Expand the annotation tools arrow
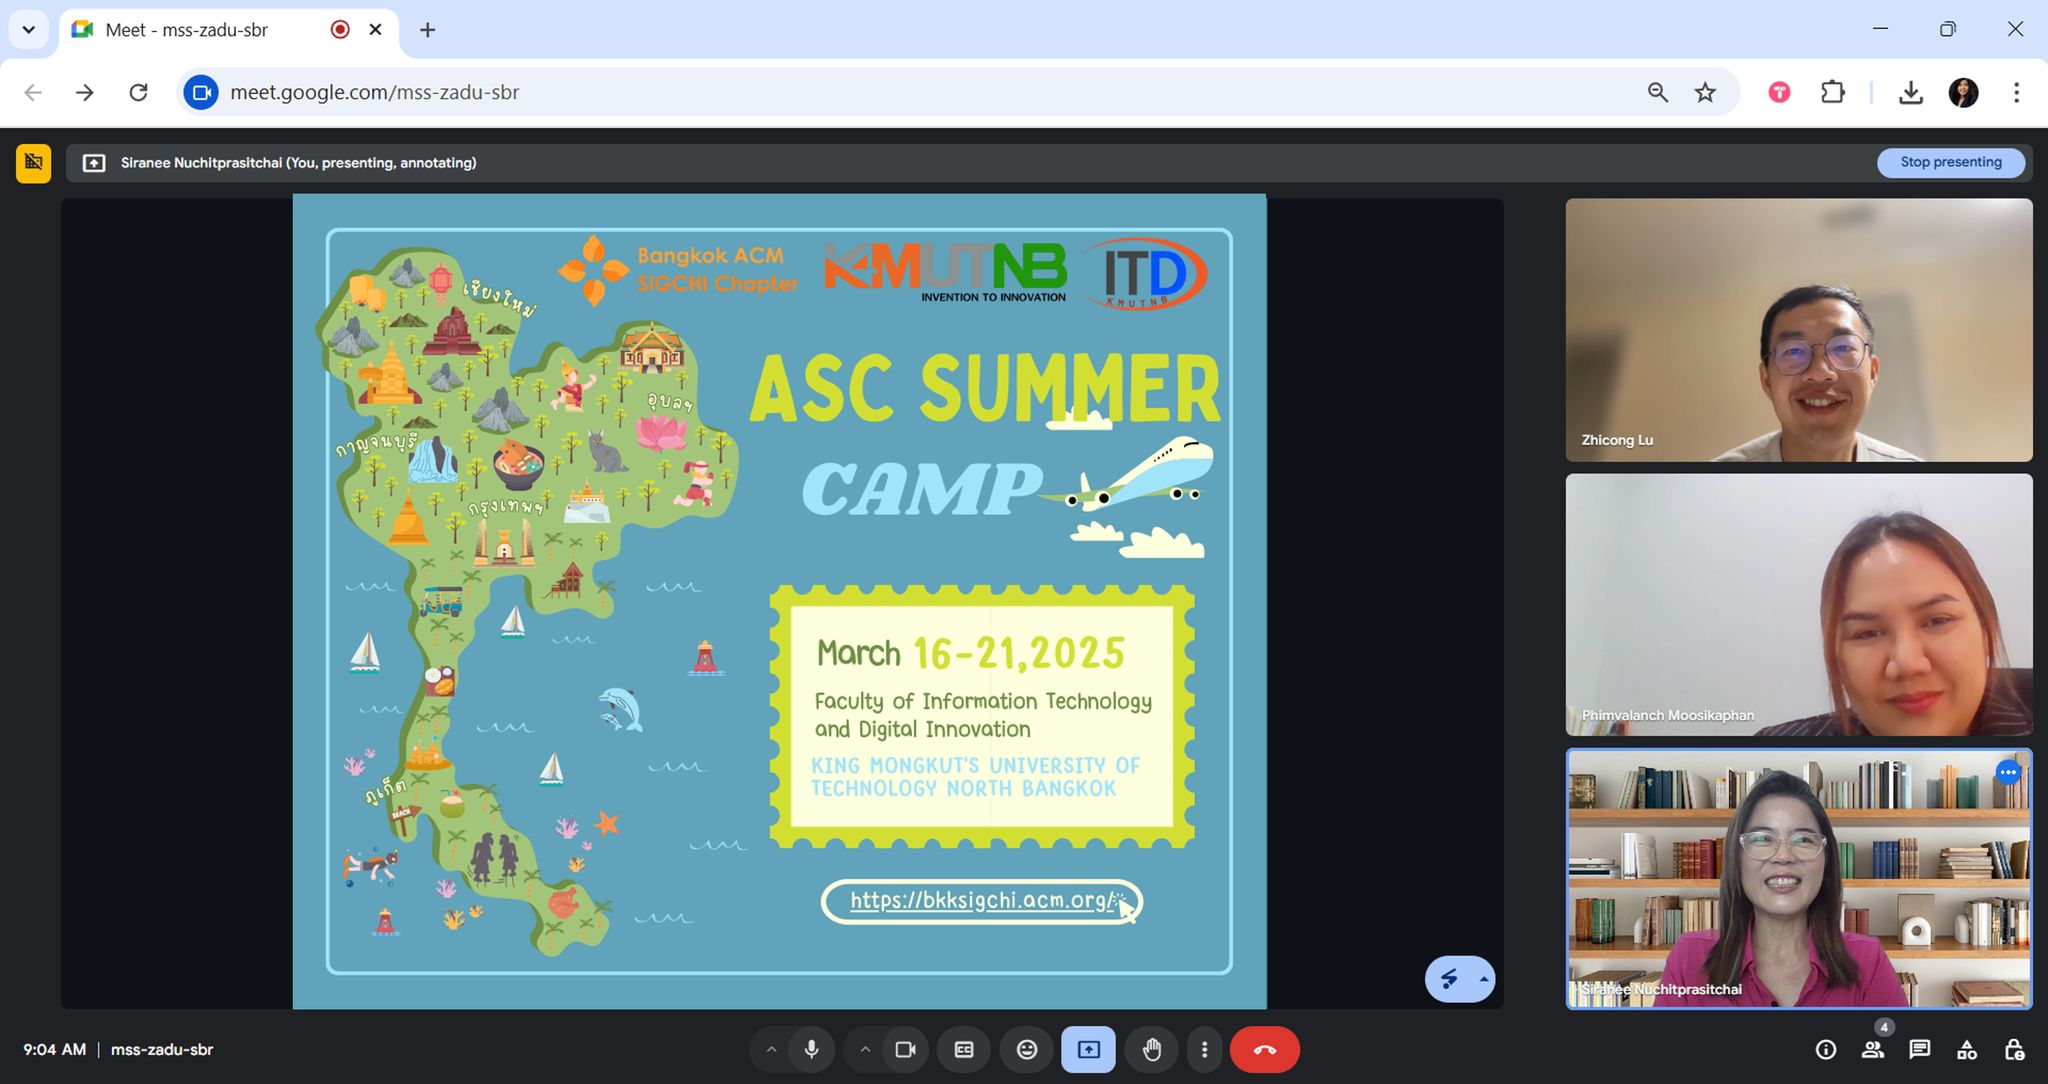Screen dimensions: 2048x1084 pyautogui.click(x=1483, y=979)
